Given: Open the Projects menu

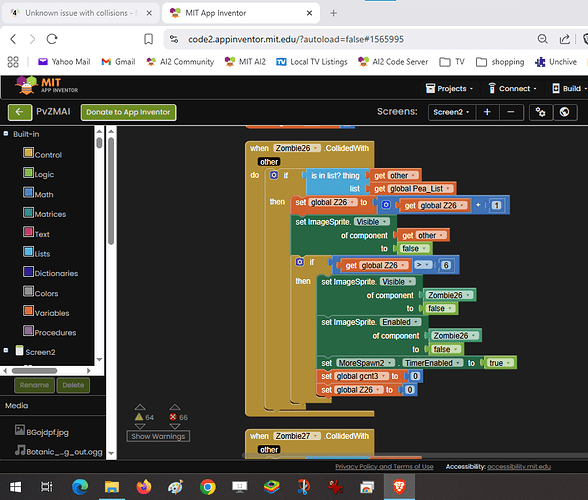Looking at the screenshot, I should tap(449, 89).
